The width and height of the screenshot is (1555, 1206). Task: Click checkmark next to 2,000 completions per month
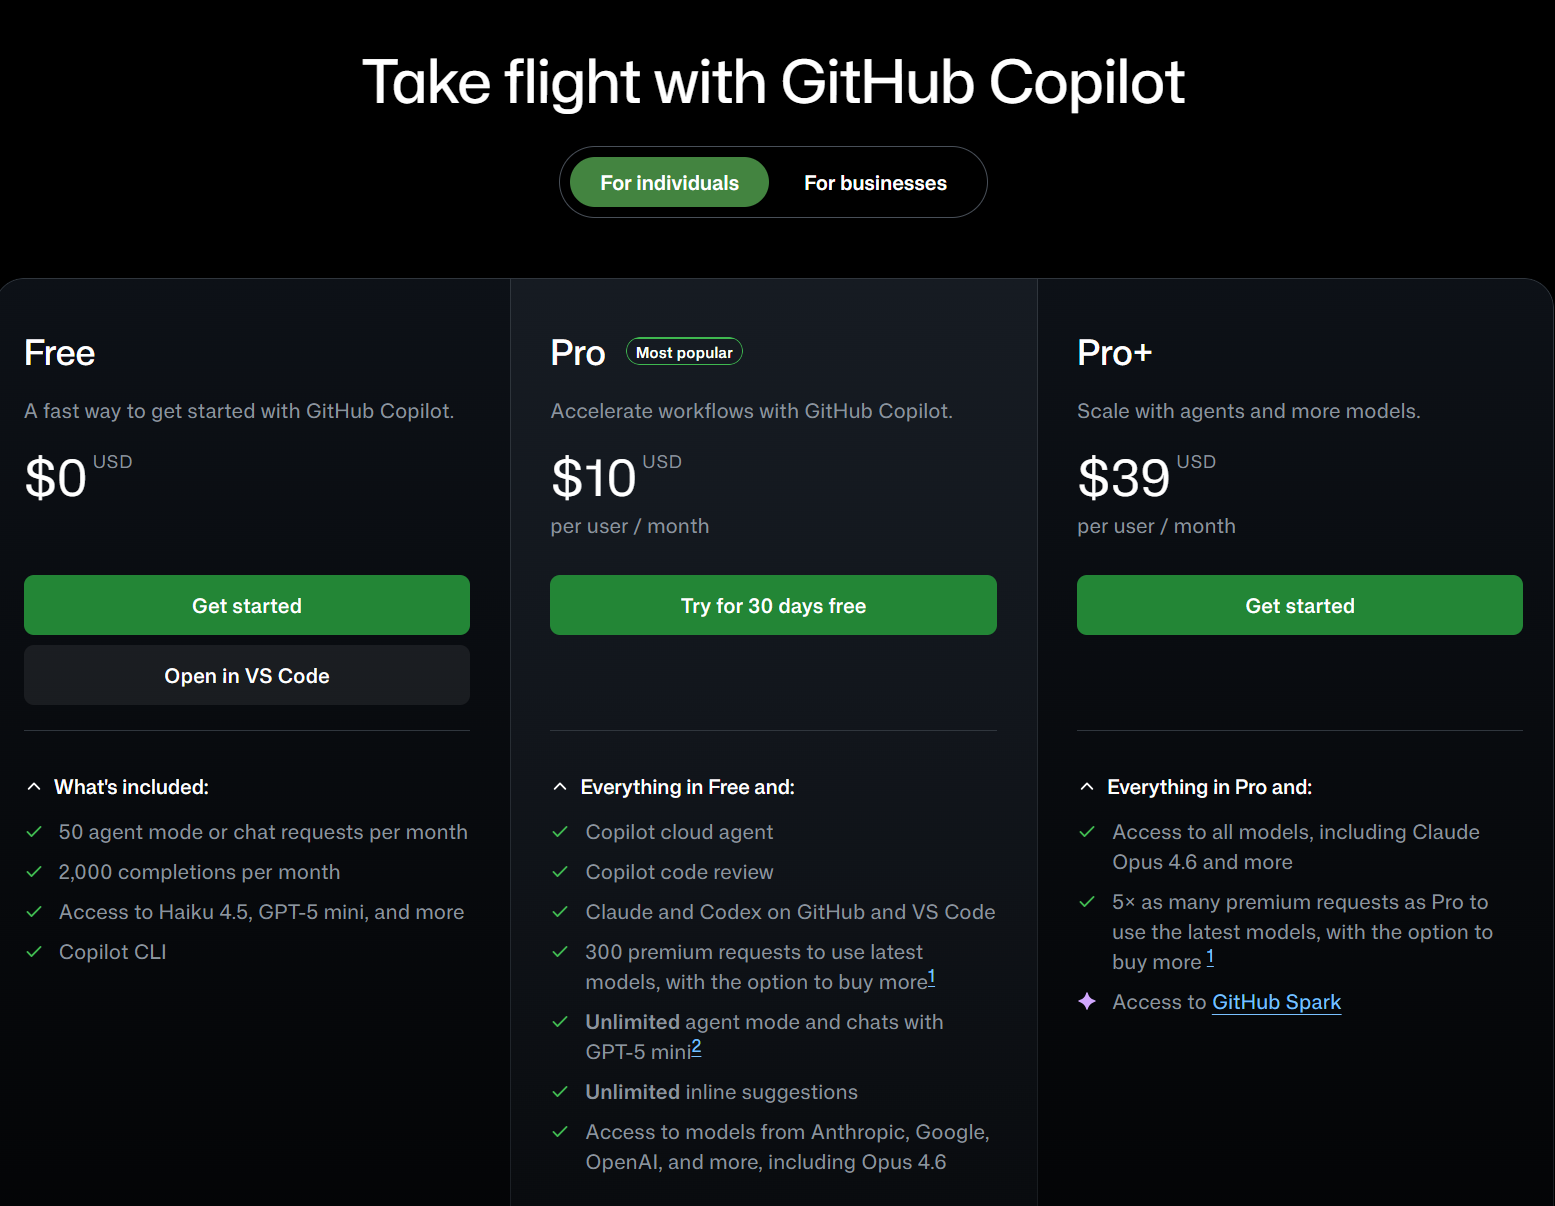click(x=34, y=872)
